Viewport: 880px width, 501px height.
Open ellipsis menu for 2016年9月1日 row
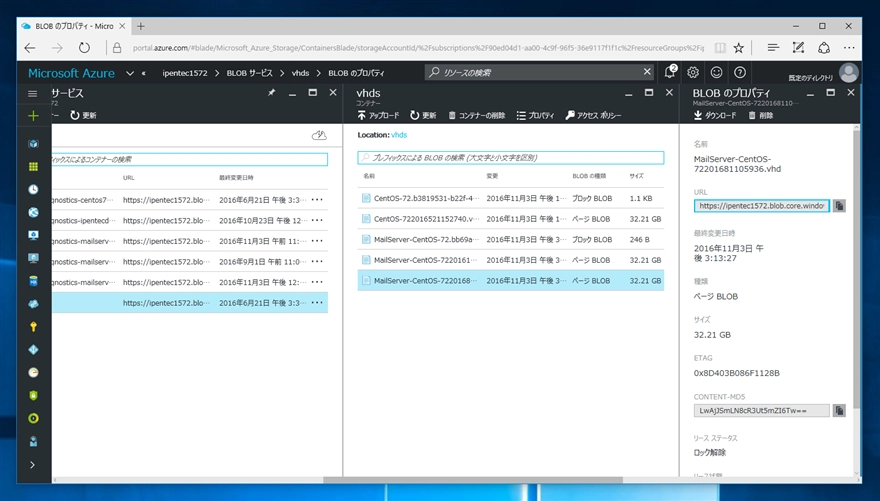click(x=317, y=261)
